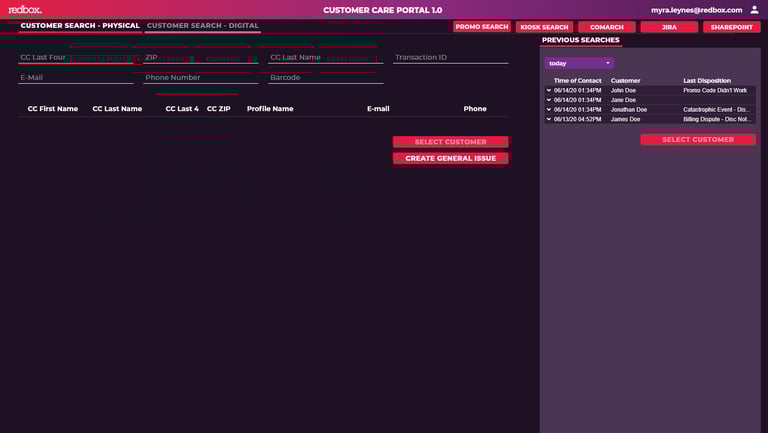Click the Time of Contact column header
The width and height of the screenshot is (768, 433).
coord(577,81)
